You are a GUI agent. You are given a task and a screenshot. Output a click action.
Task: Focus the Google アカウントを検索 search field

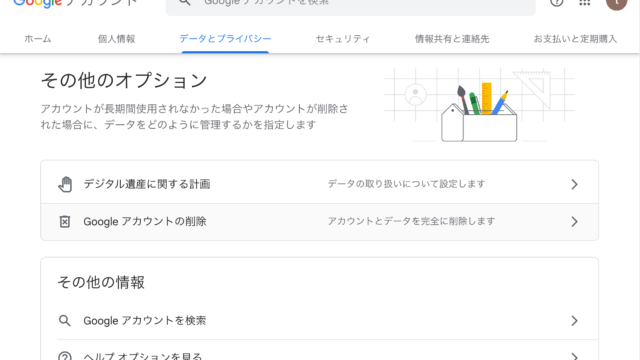click(x=351, y=4)
